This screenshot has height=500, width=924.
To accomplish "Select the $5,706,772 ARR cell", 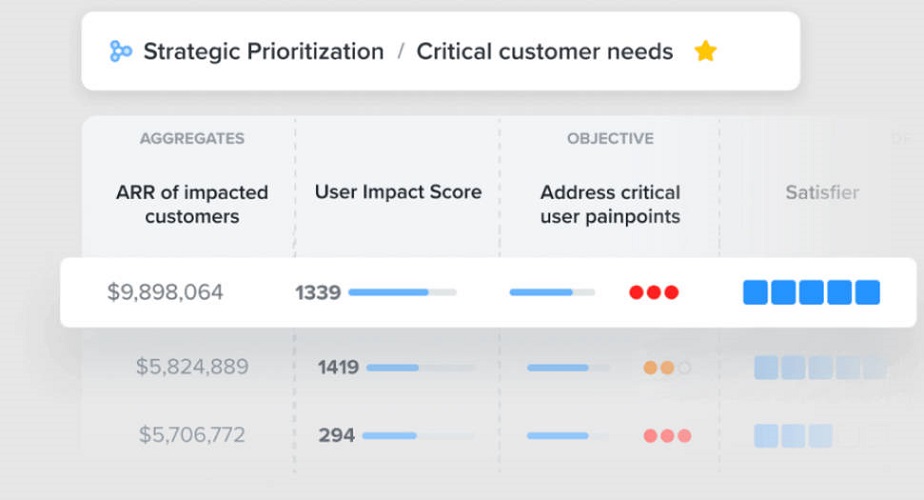I will click(192, 436).
